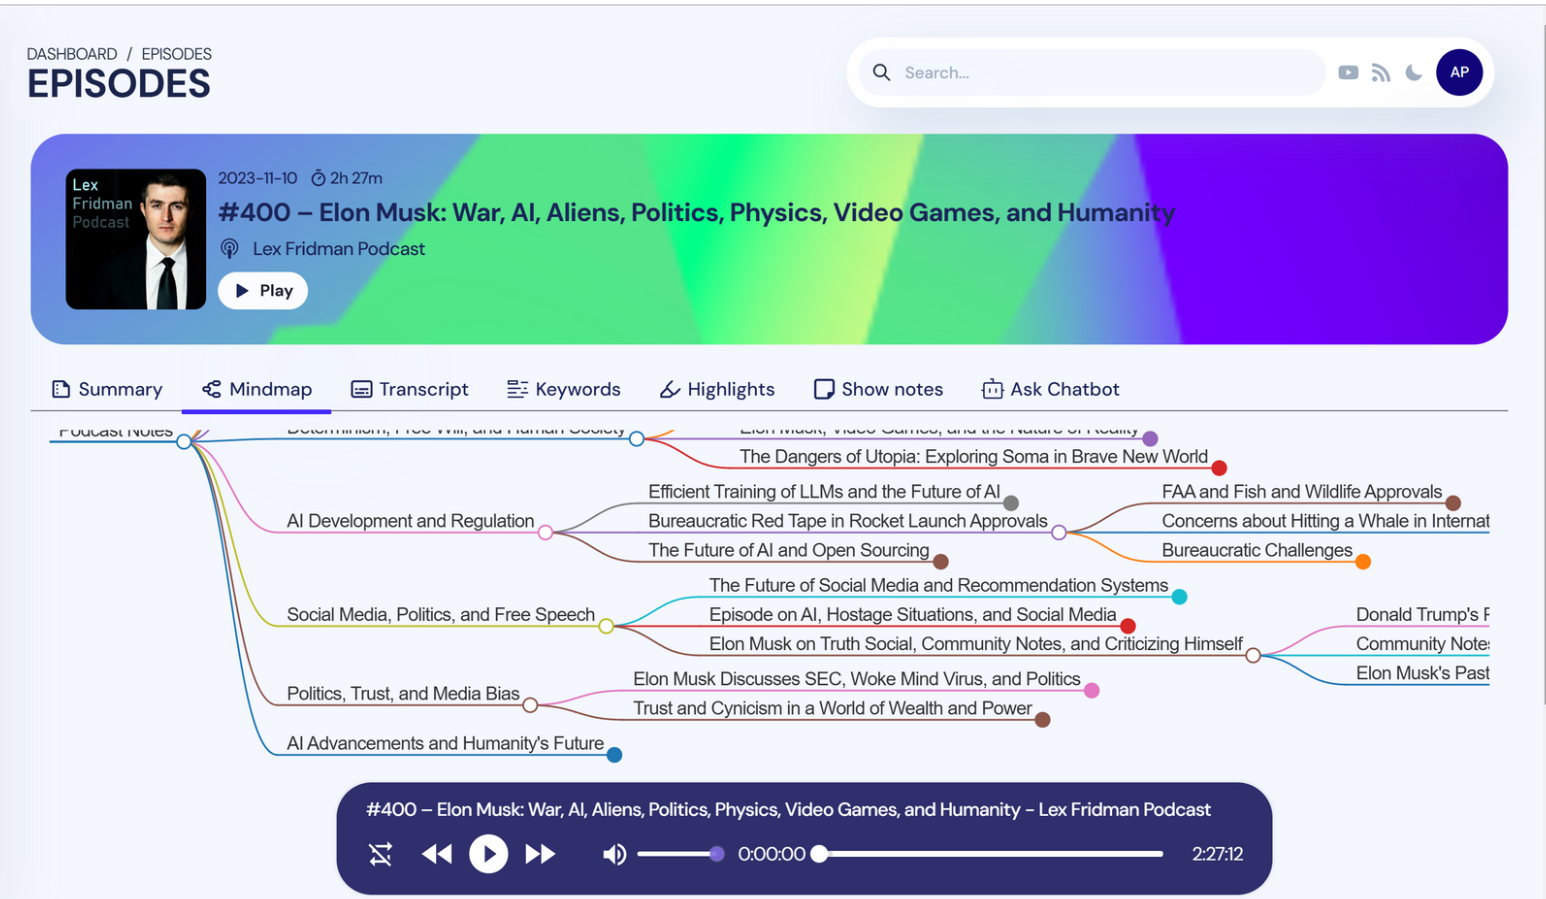Open the DASHBOARD breadcrumb link

(72, 54)
